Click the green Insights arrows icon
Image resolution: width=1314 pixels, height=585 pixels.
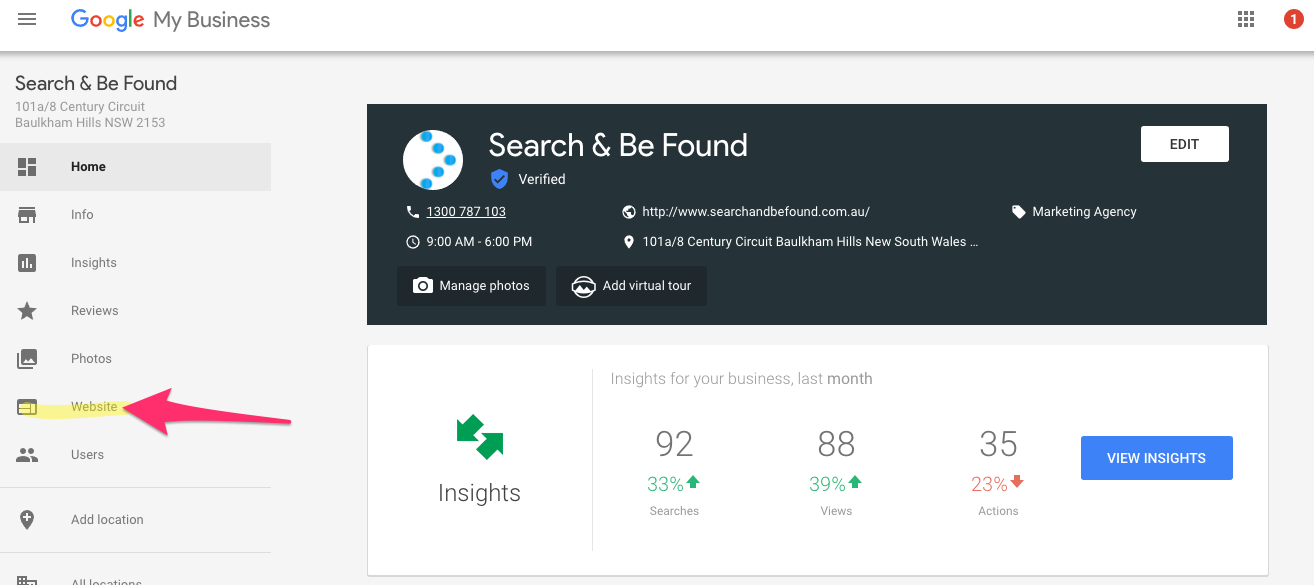(x=479, y=436)
